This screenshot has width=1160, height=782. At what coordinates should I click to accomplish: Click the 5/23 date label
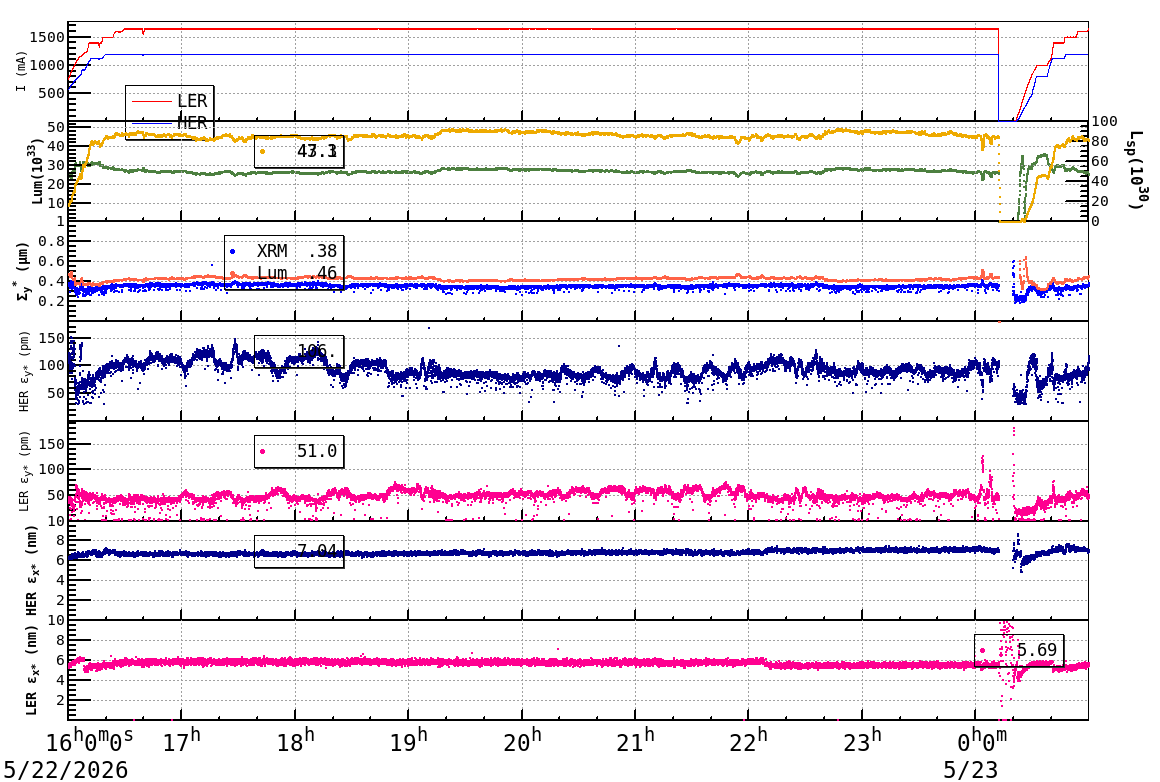970,770
